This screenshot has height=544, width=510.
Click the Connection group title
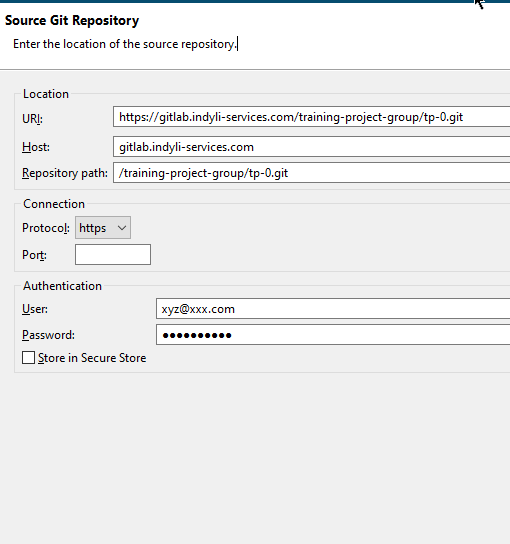point(54,204)
